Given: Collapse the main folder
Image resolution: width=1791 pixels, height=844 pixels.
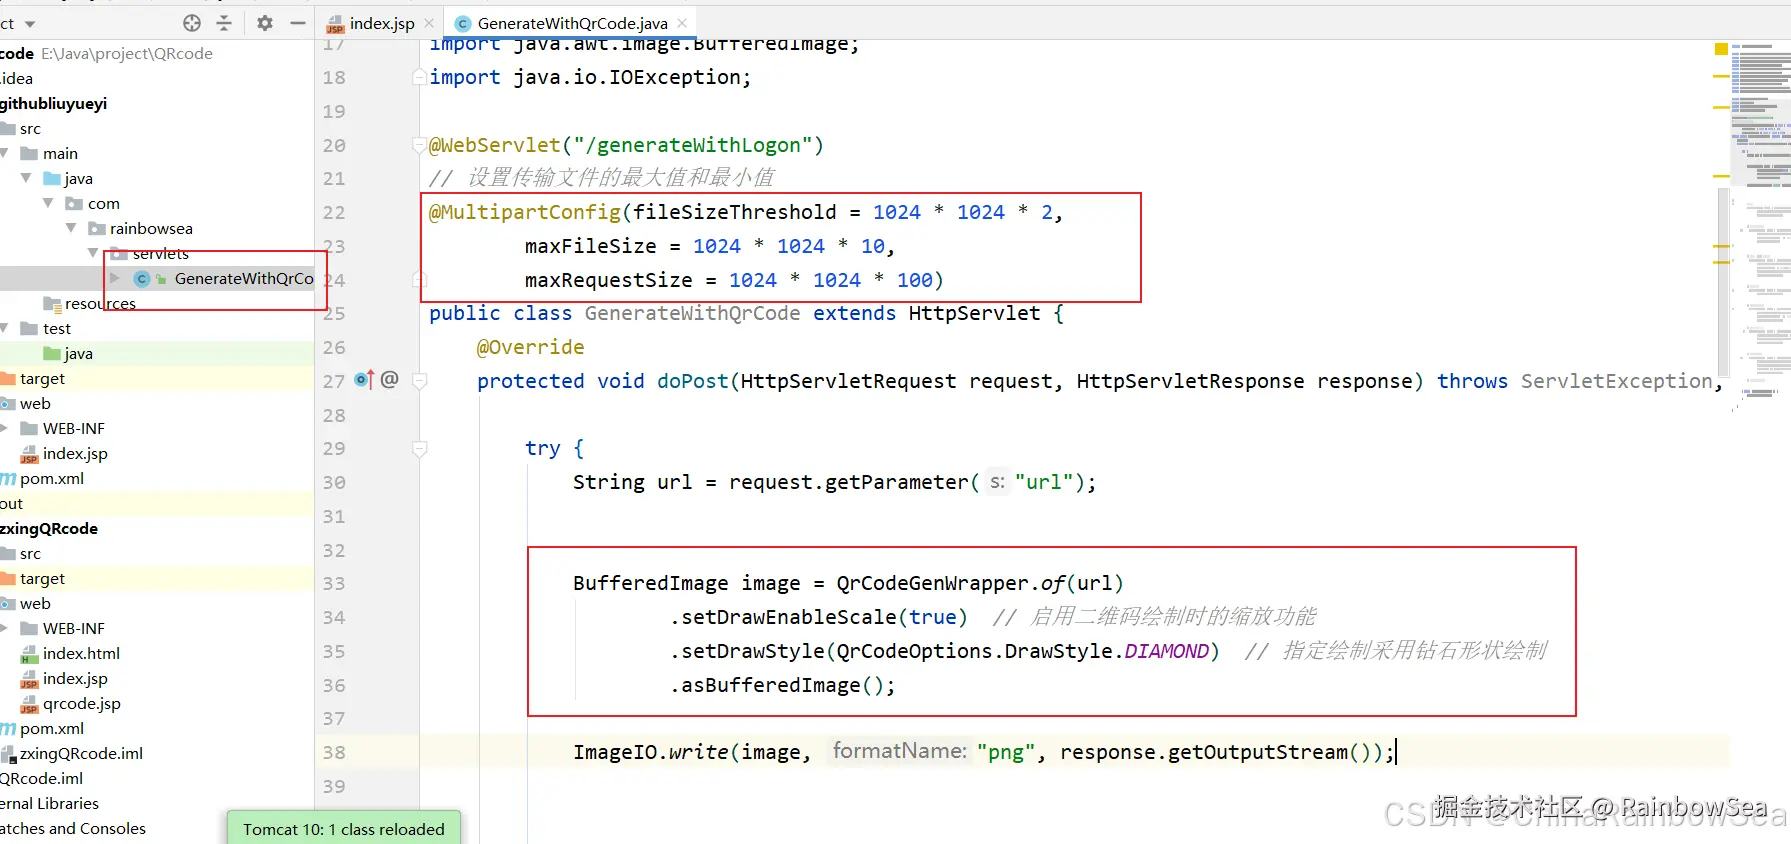Looking at the screenshot, I should point(5,153).
